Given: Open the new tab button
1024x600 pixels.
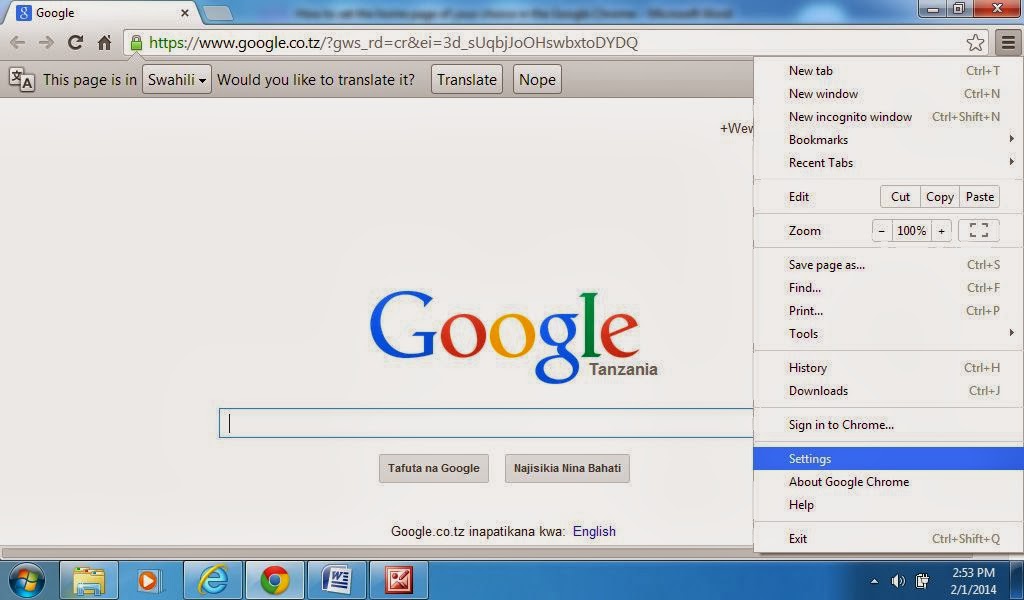Looking at the screenshot, I should tap(217, 12).
